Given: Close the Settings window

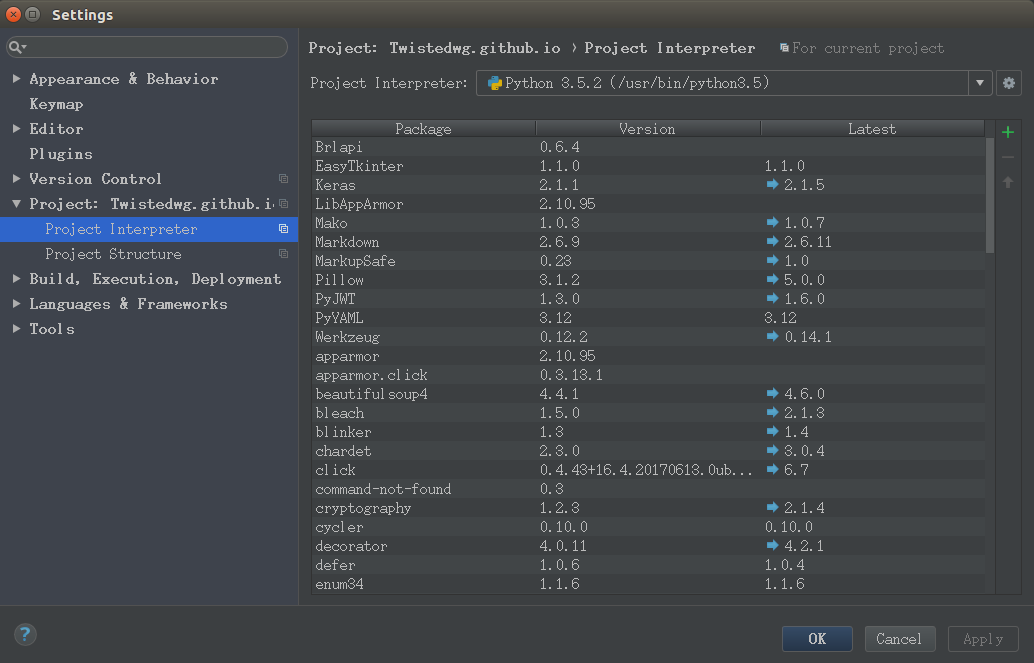Looking at the screenshot, I should click(x=13, y=14).
